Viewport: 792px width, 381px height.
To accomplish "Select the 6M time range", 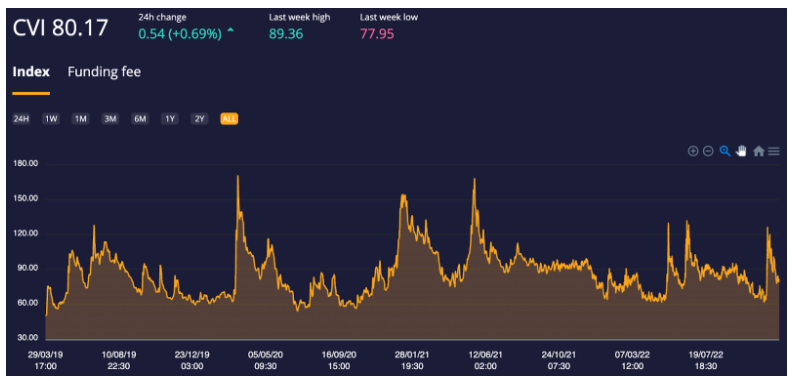I will click(140, 119).
